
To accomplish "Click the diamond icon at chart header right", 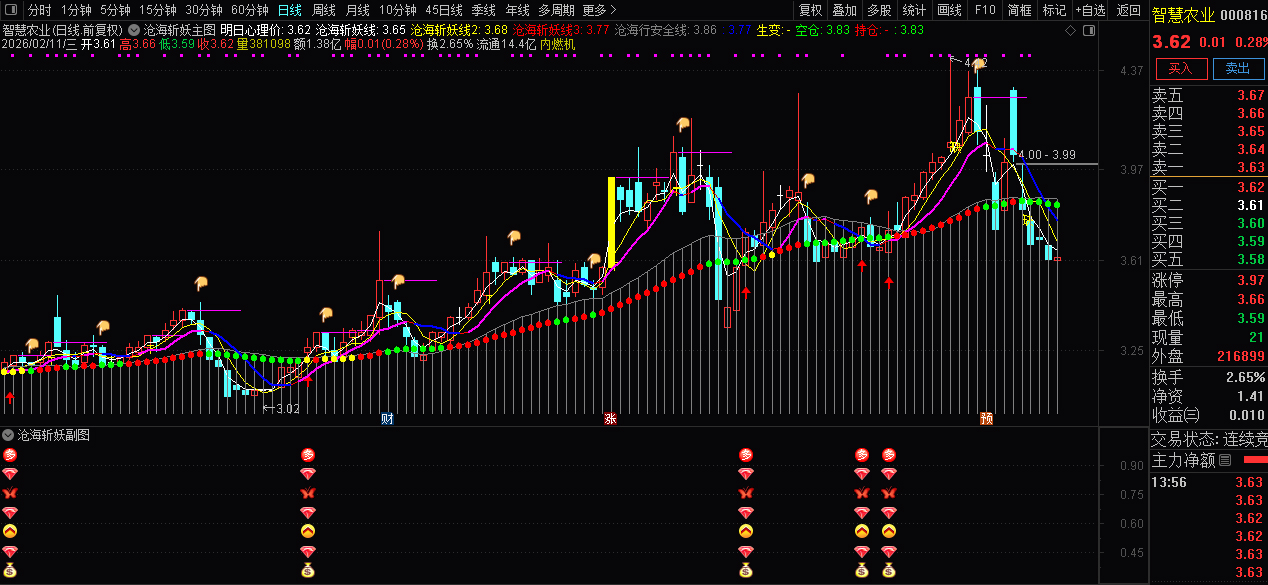I will coord(1071,30).
